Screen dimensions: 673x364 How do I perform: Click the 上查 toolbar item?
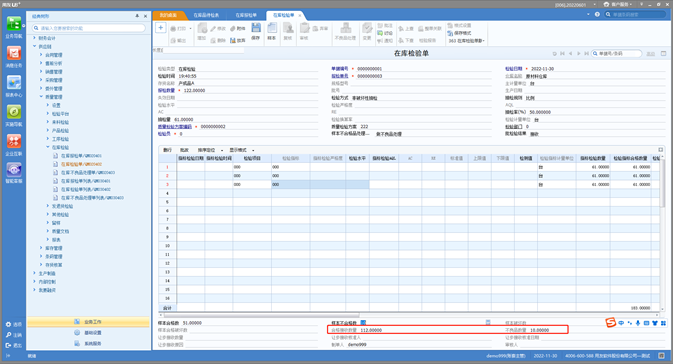point(406,28)
